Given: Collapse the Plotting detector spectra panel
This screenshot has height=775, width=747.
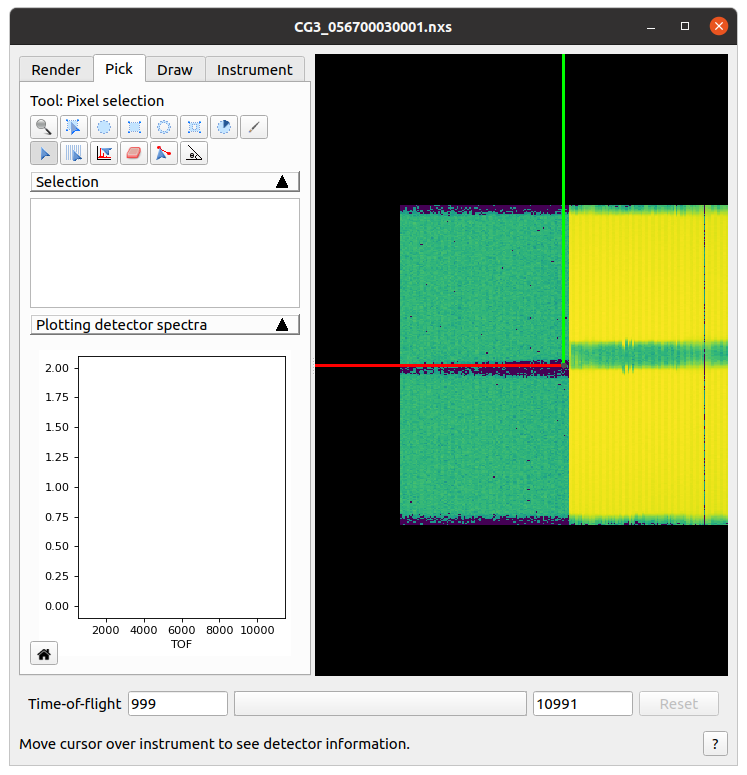Looking at the screenshot, I should pyautogui.click(x=165, y=325).
